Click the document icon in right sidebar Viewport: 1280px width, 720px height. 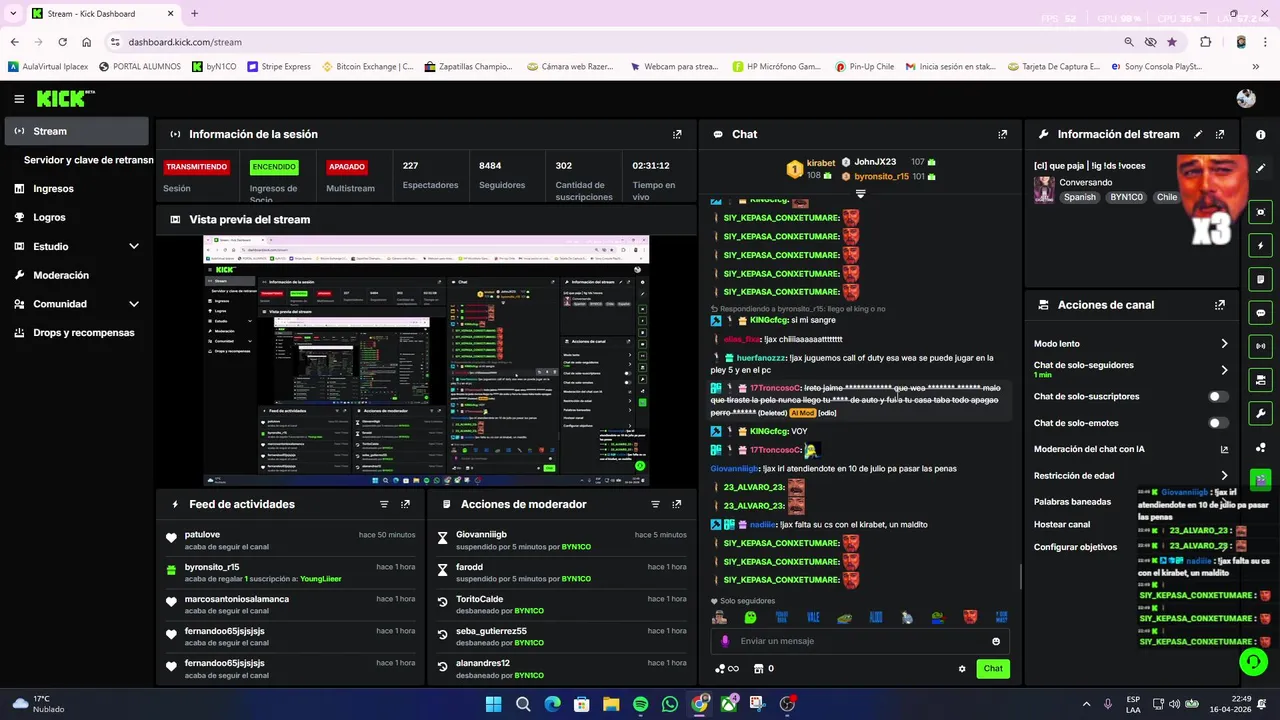point(1260,279)
